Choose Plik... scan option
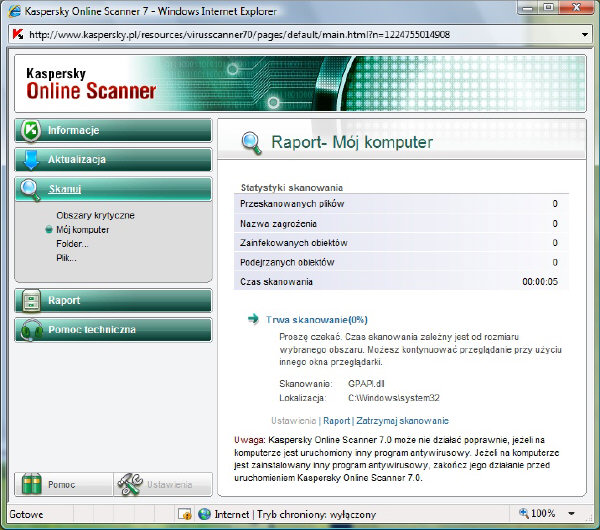The height and width of the screenshot is (530, 600). pyautogui.click(x=66, y=258)
